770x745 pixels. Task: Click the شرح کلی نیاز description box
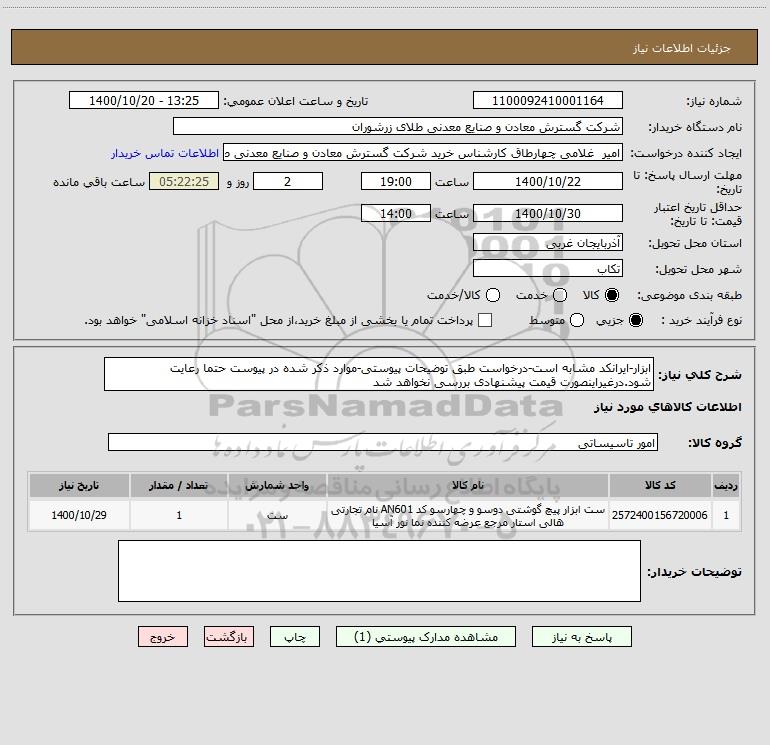coord(379,375)
